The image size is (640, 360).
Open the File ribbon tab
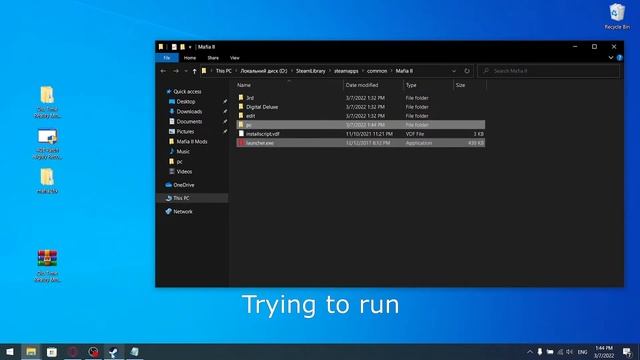tap(167, 58)
